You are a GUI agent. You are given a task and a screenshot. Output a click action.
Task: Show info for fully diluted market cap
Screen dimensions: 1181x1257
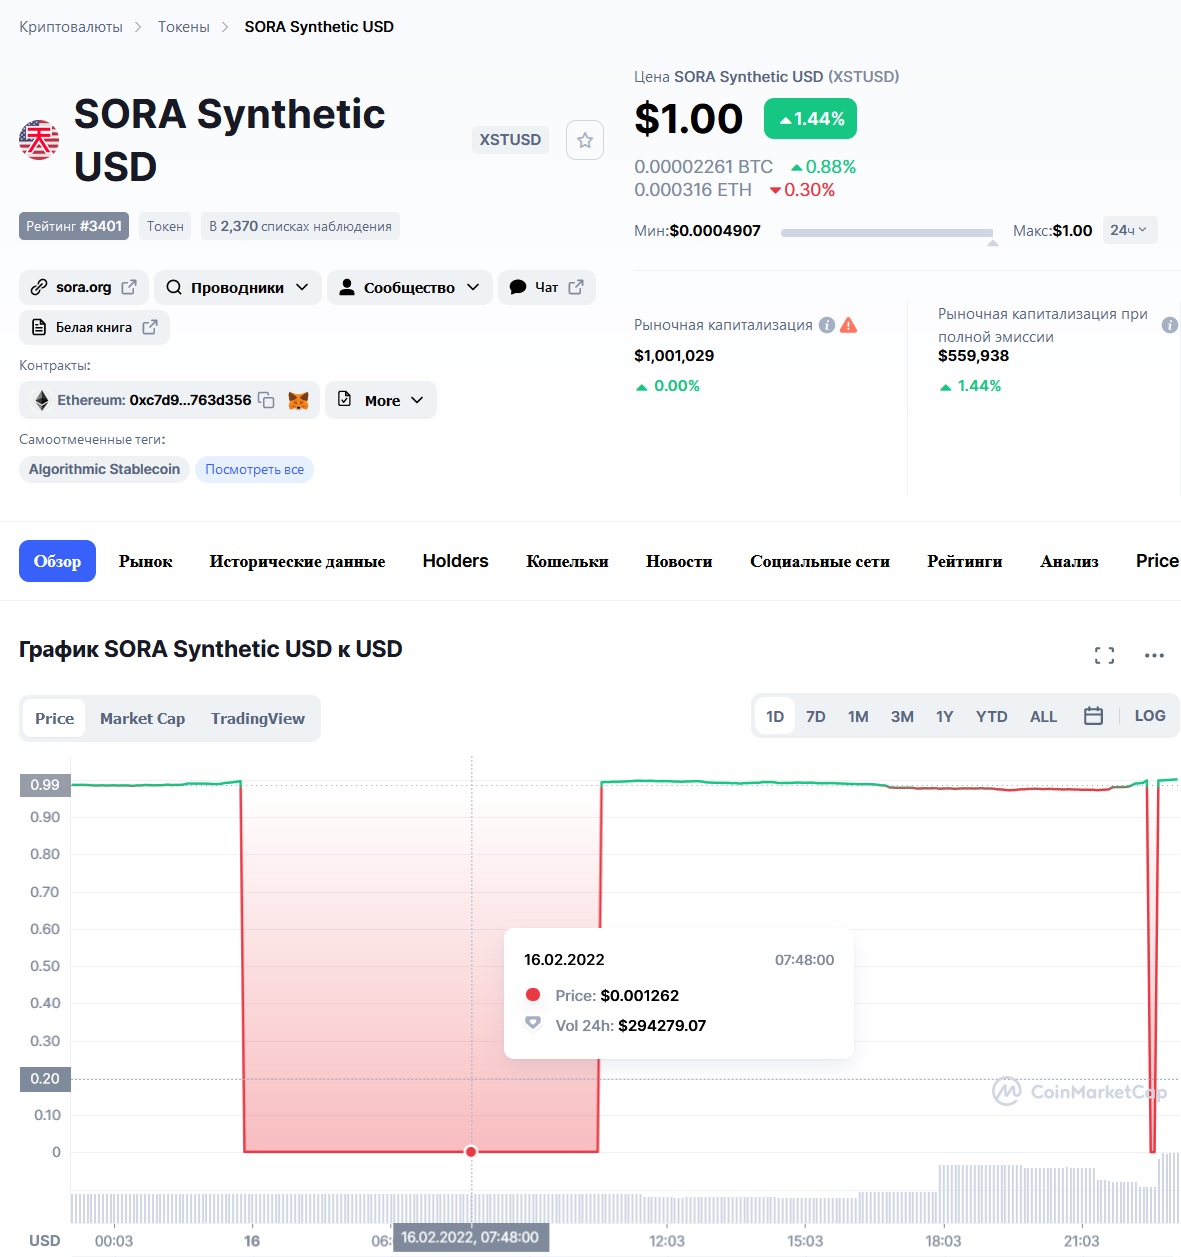coord(1169,325)
